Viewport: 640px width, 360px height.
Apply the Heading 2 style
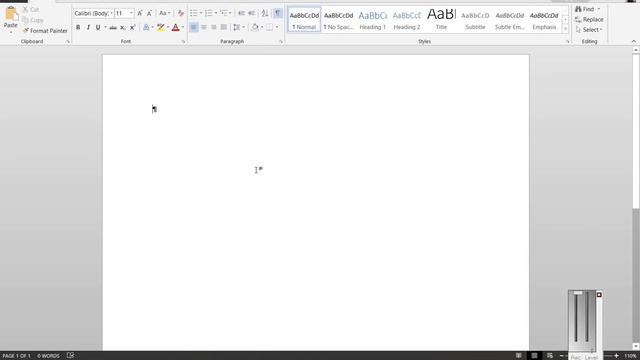tap(407, 19)
